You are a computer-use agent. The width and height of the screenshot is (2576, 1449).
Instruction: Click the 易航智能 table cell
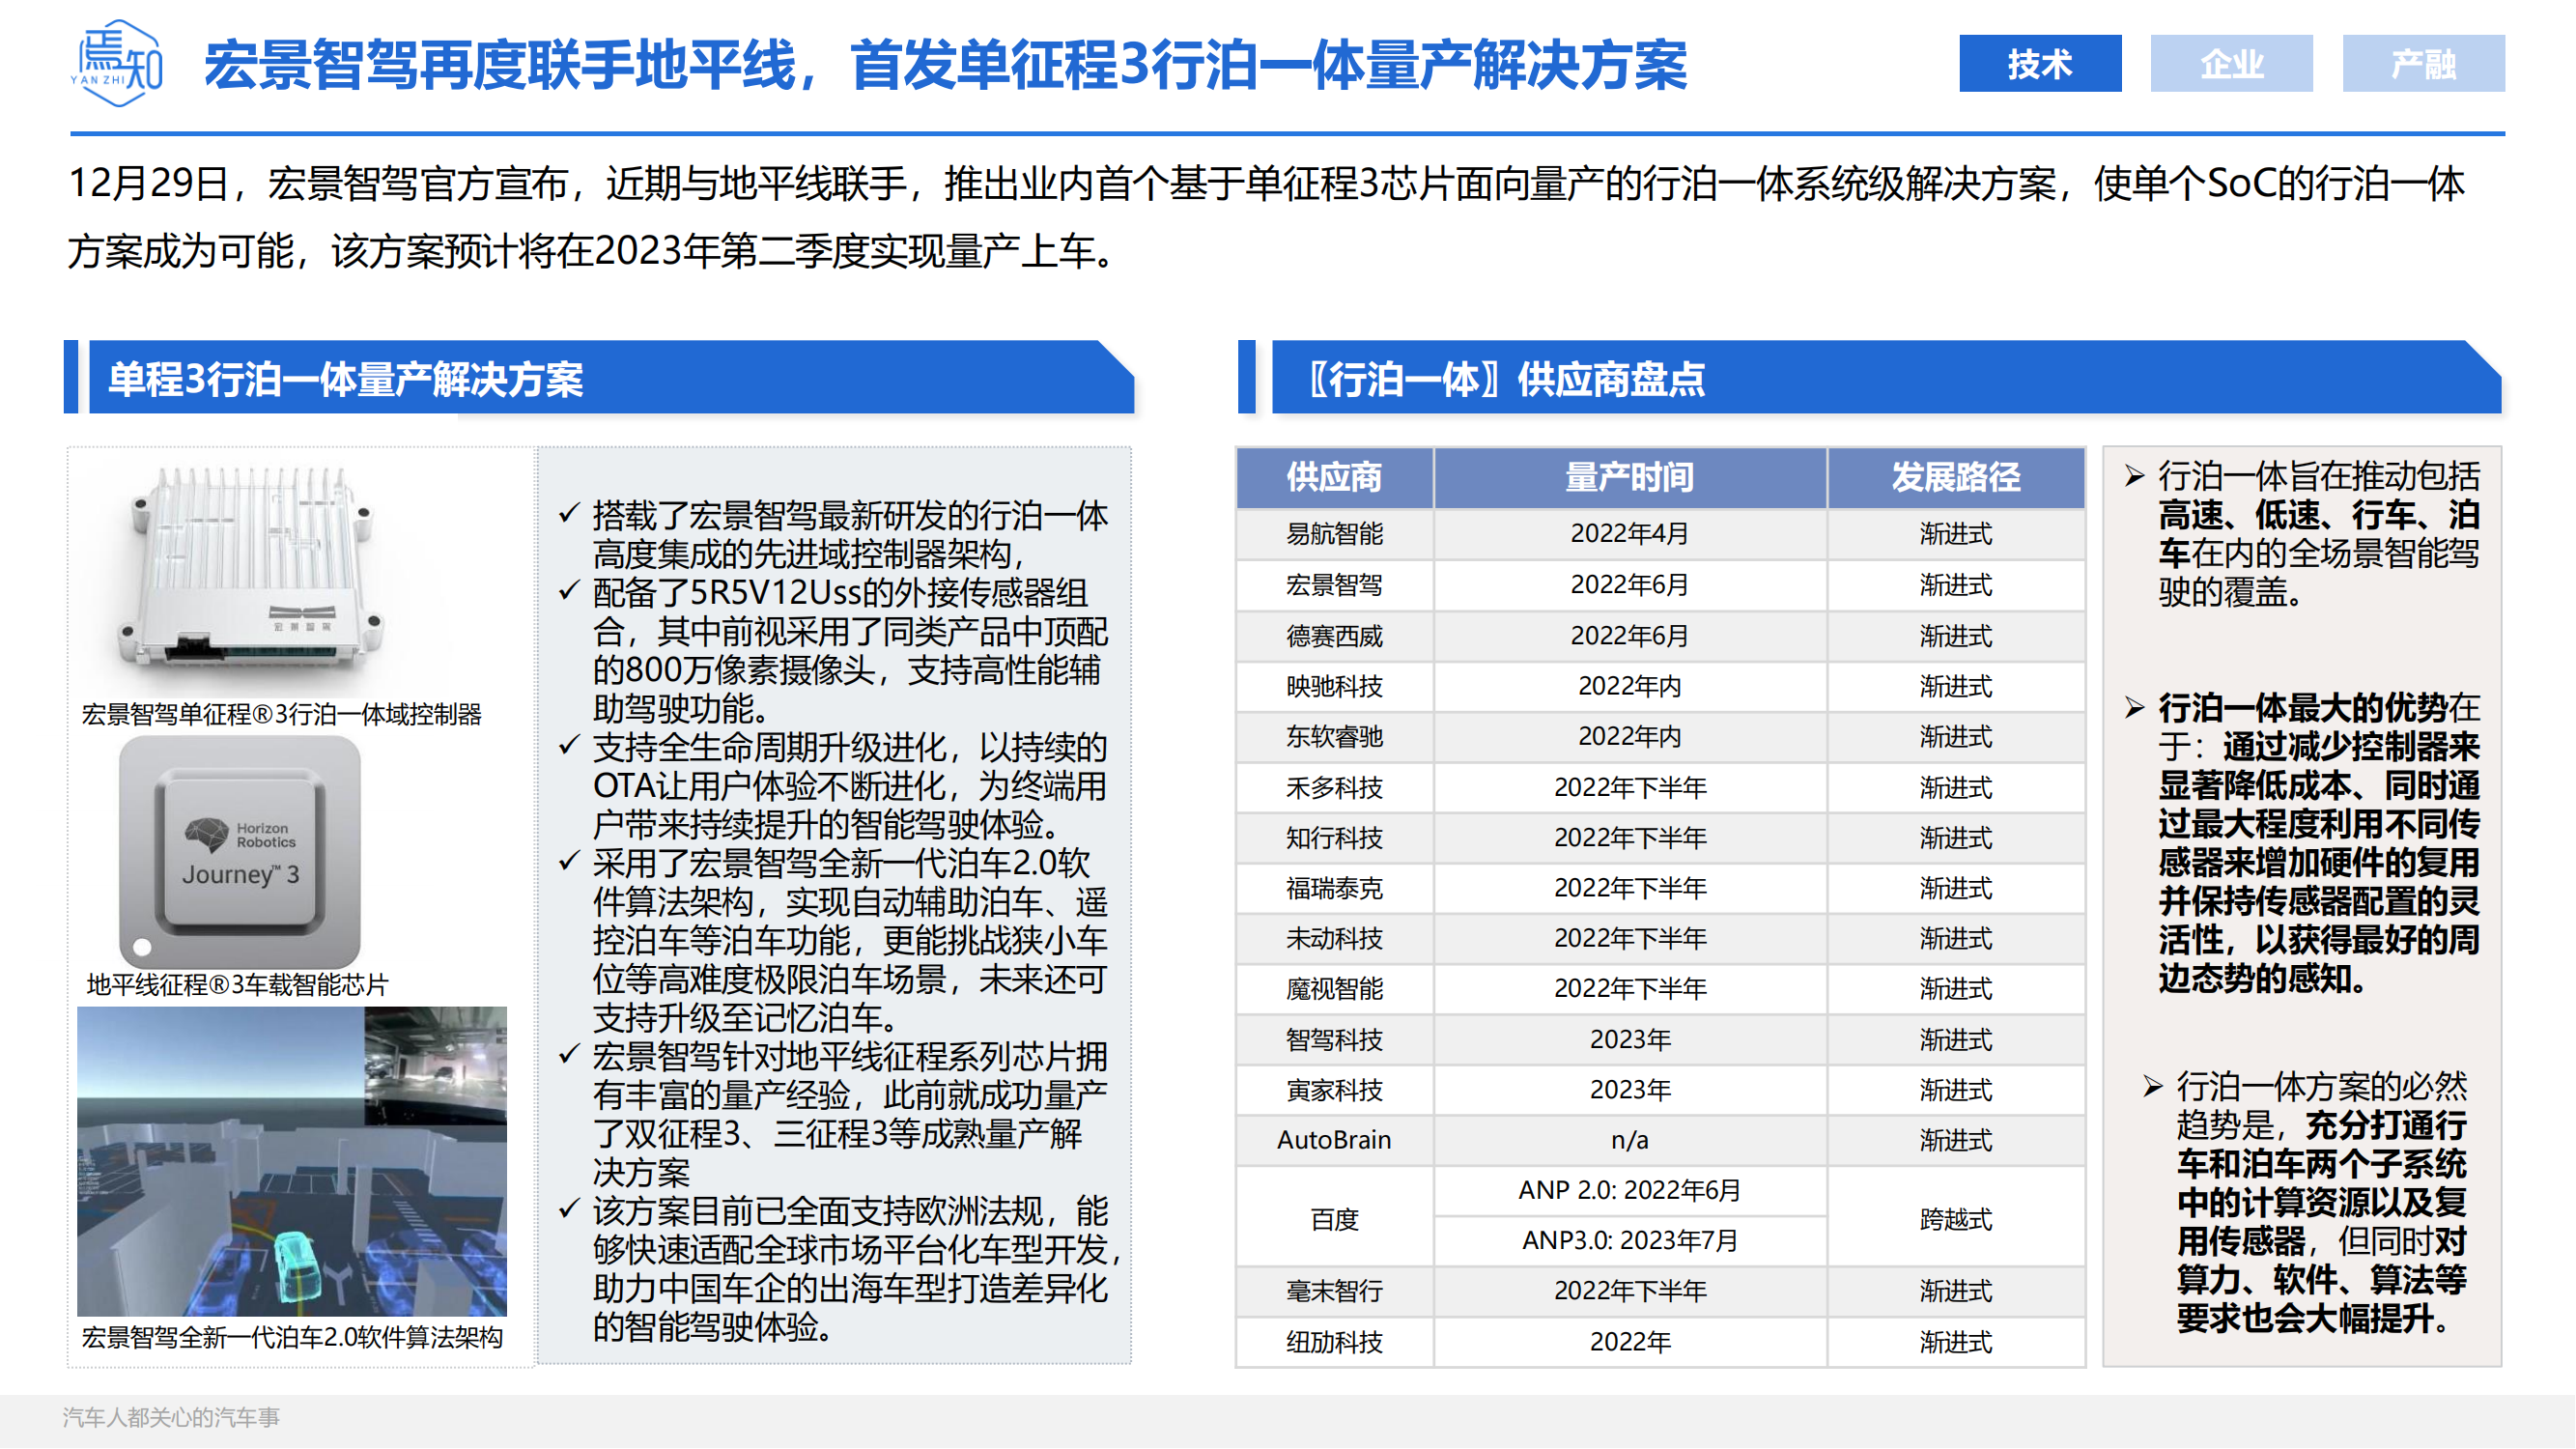1335,534
